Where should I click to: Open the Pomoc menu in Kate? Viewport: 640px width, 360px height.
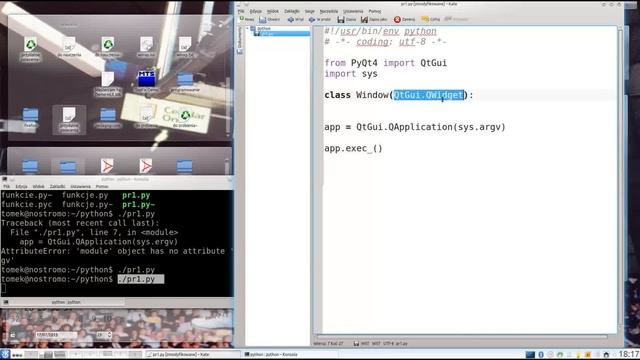pos(375,11)
